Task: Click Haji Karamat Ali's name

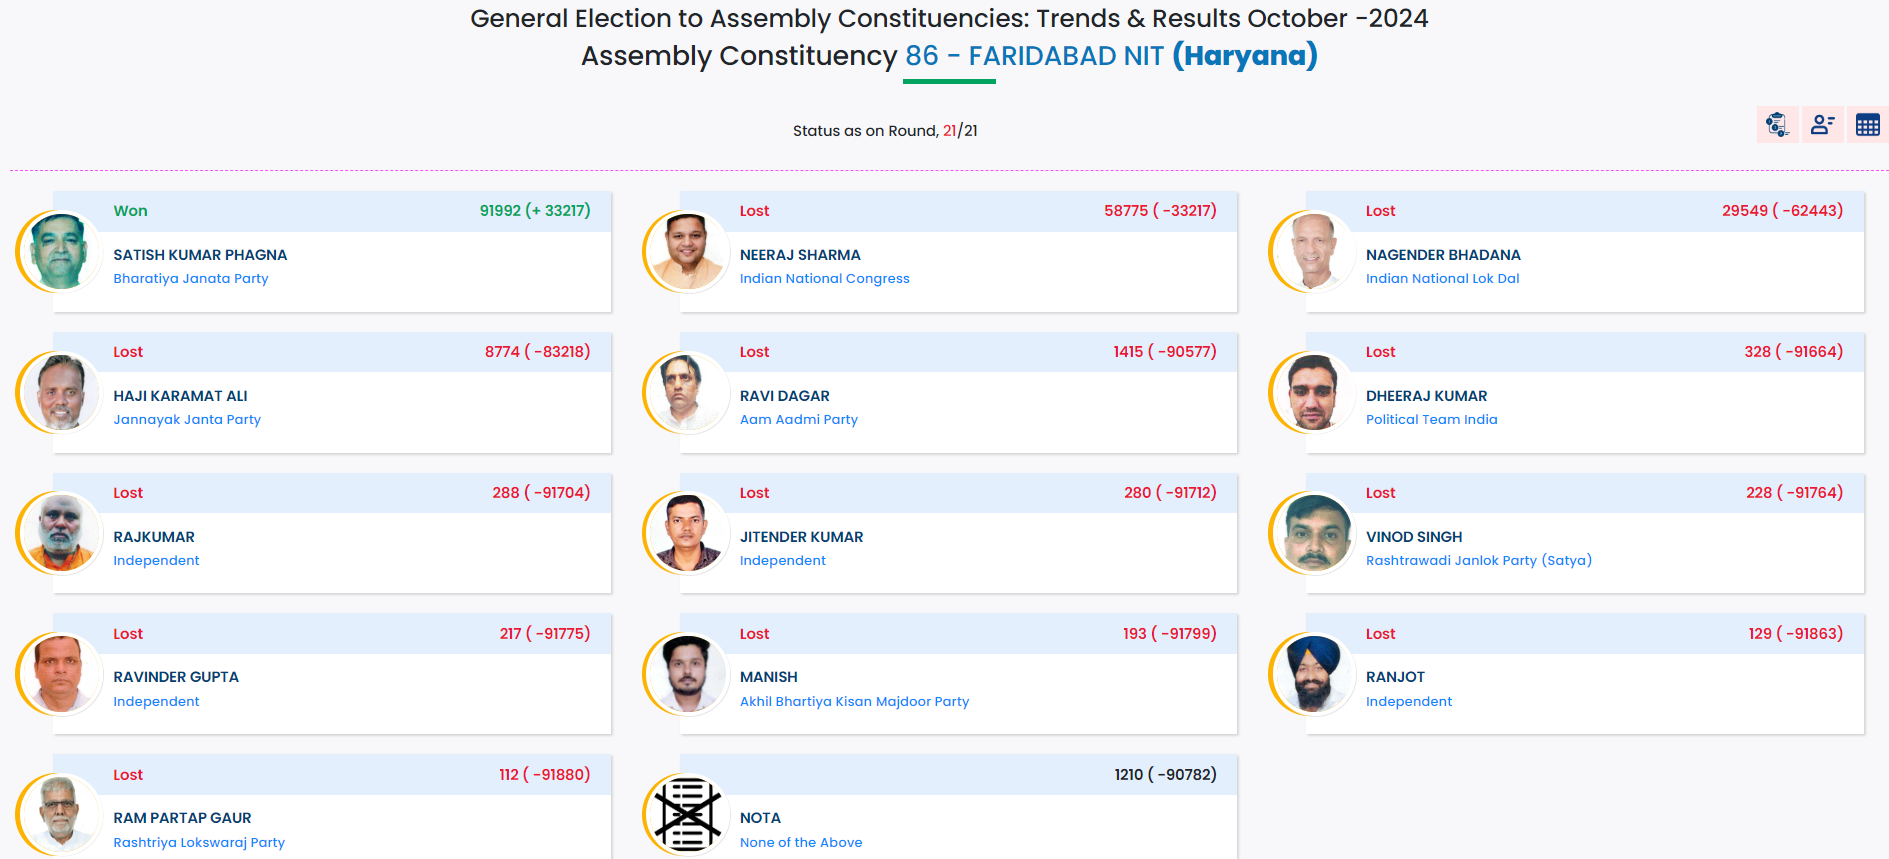Action: [180, 396]
